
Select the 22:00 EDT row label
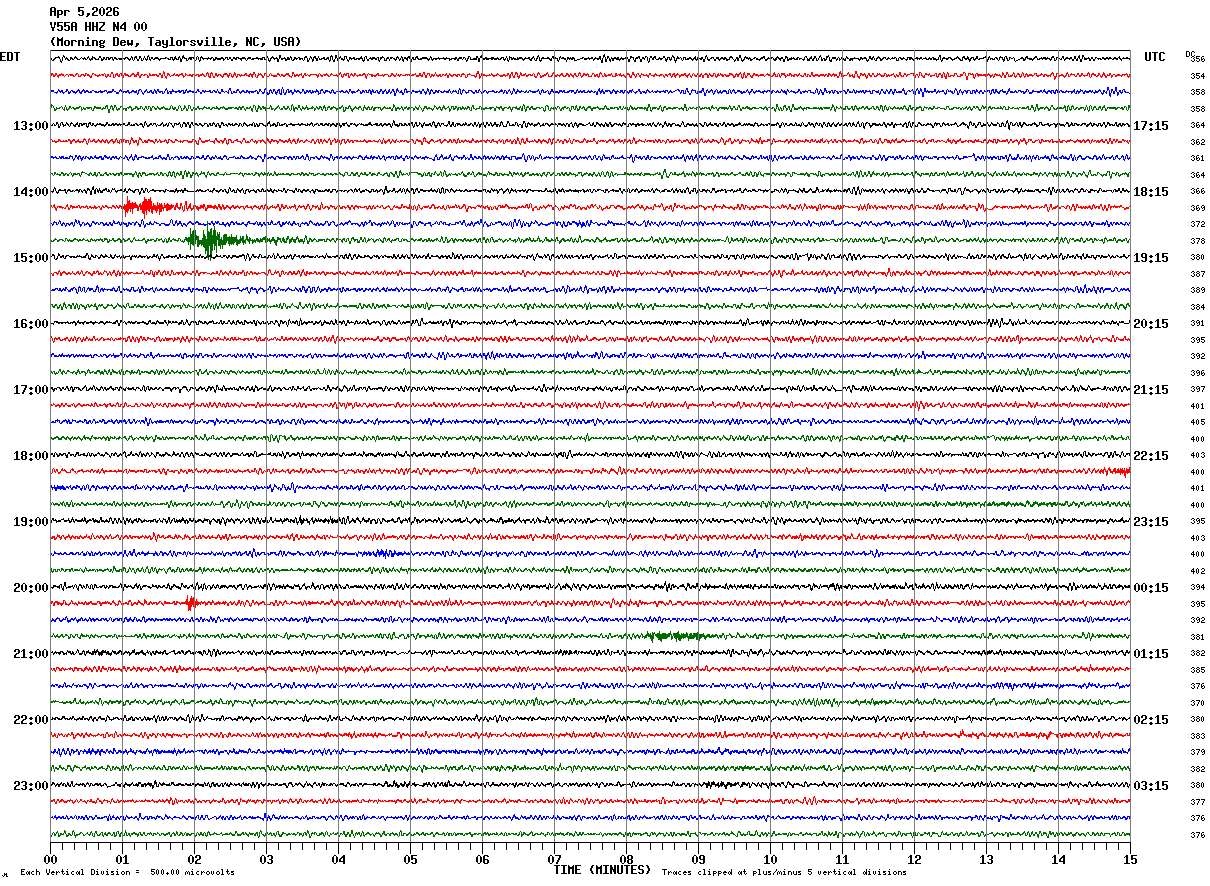click(30, 720)
